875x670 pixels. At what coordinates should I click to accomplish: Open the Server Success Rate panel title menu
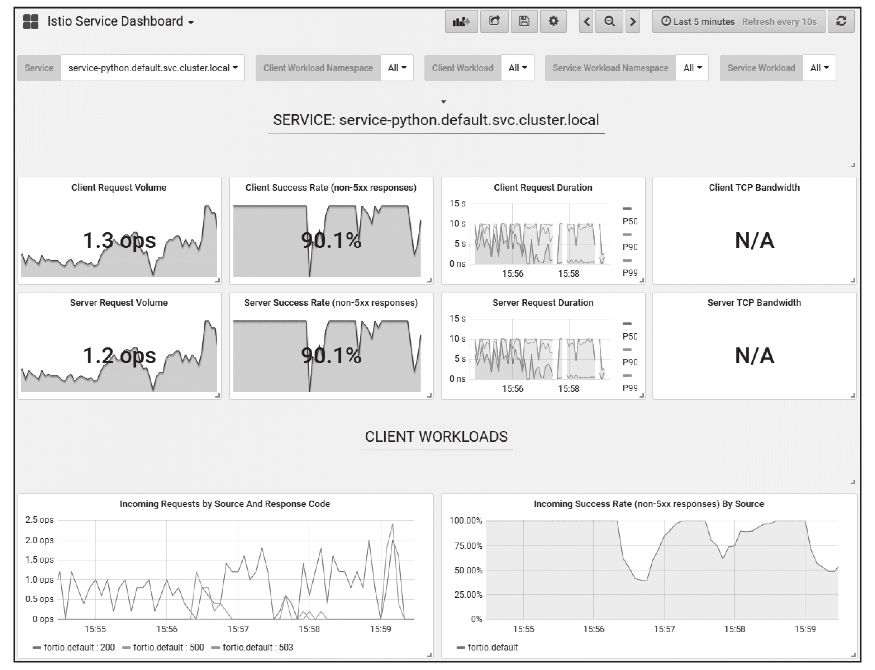330,302
